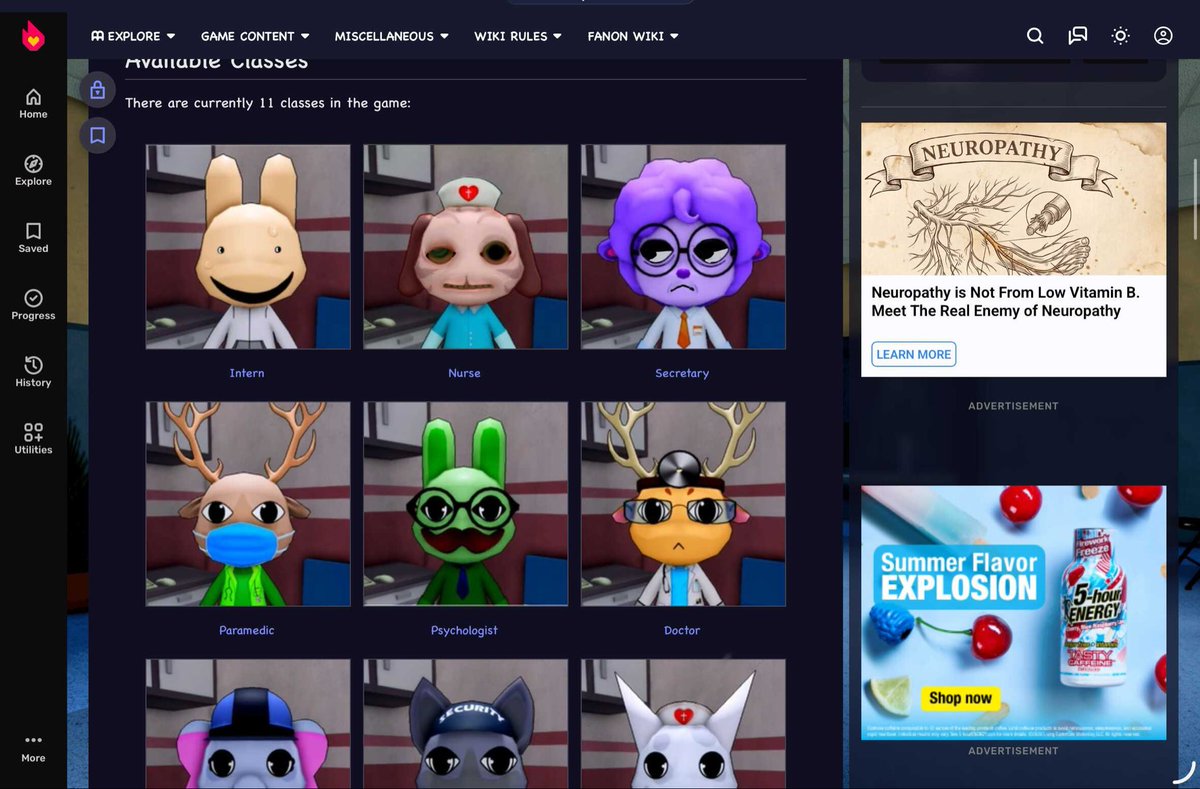The width and height of the screenshot is (1200, 789).
Task: Expand the Game Content dropdown
Action: 255,36
